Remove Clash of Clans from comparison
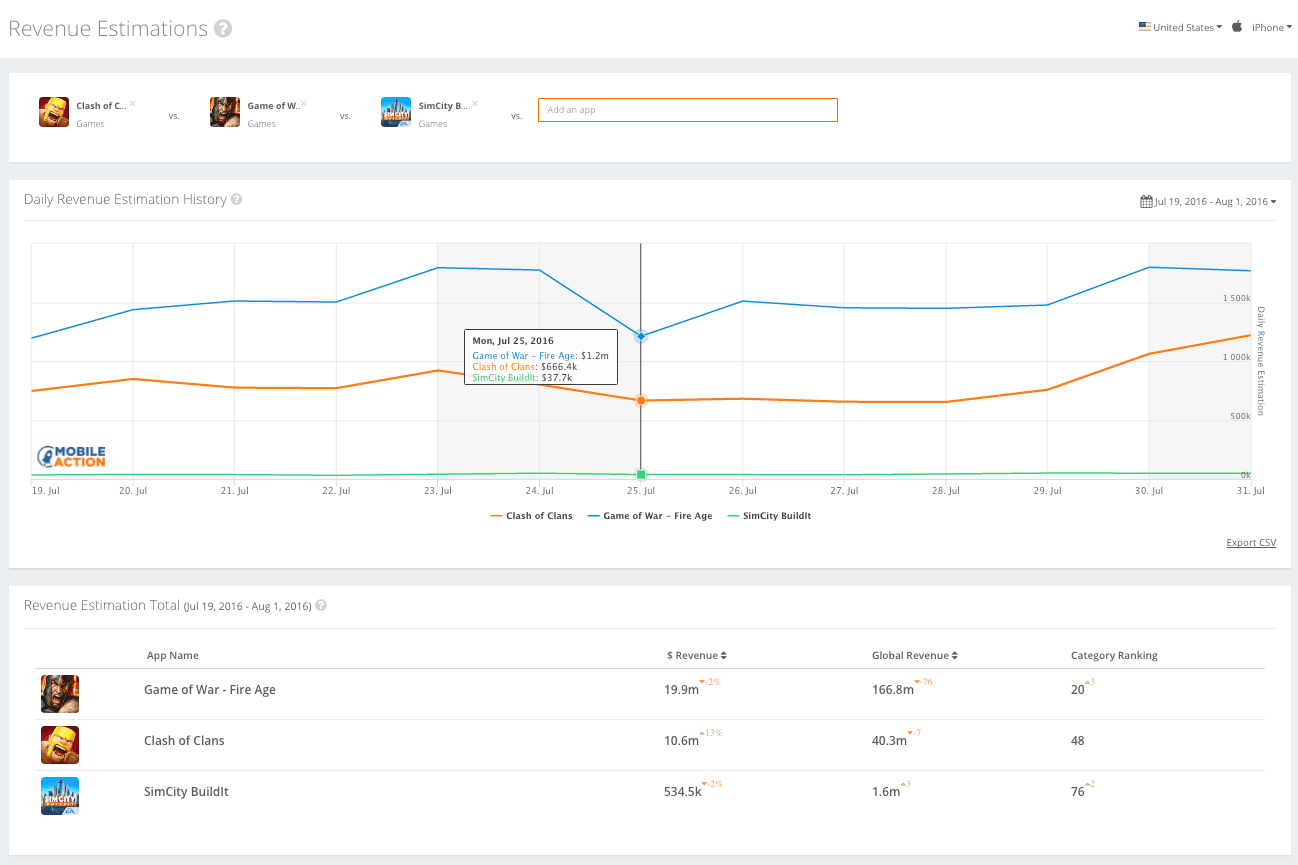 (132, 103)
